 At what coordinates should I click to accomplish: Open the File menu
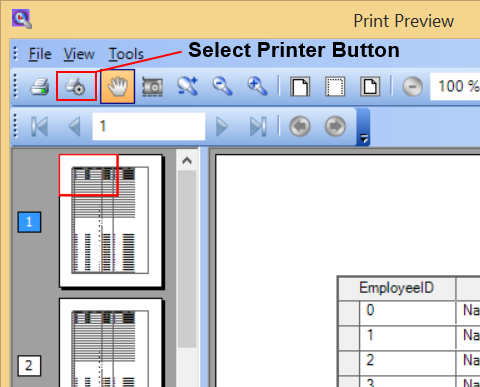tap(40, 54)
